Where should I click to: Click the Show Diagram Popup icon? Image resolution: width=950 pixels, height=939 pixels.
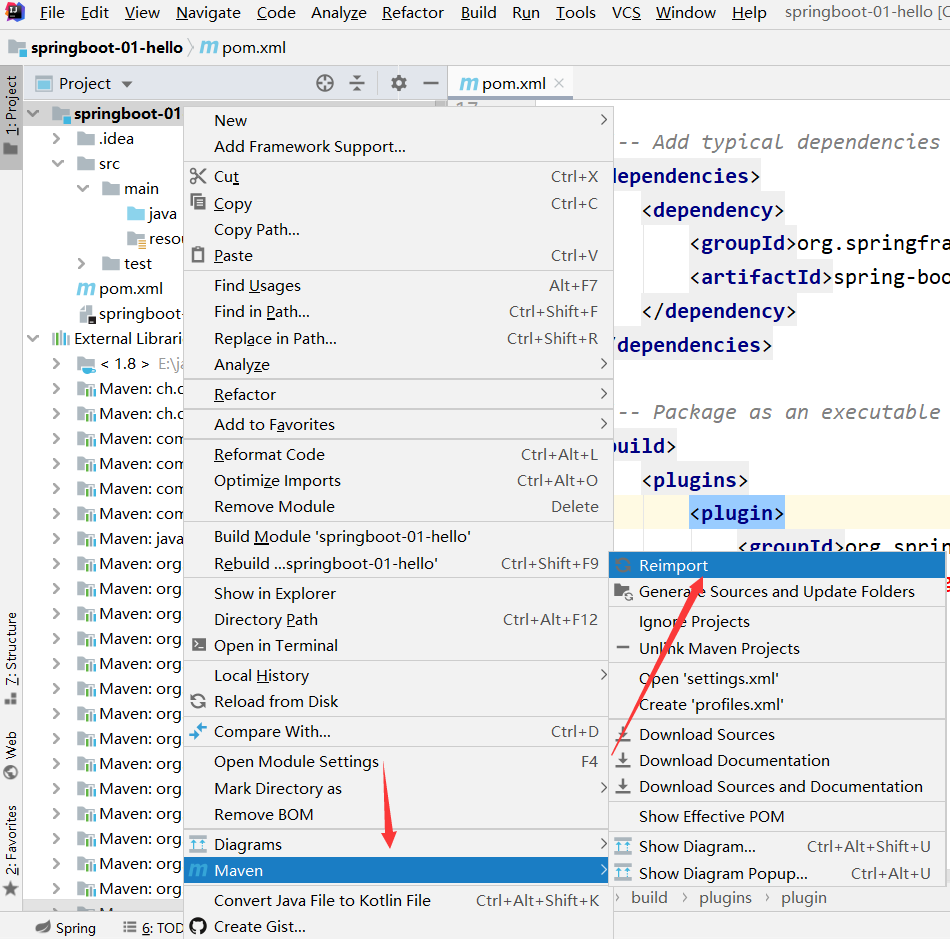coord(623,873)
